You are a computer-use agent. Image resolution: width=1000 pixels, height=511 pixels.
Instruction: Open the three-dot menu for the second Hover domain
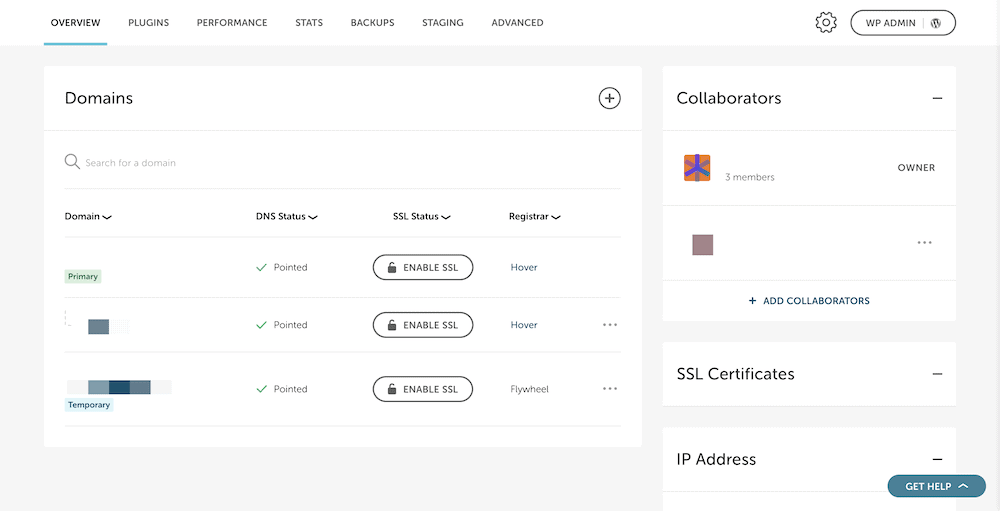(x=610, y=325)
